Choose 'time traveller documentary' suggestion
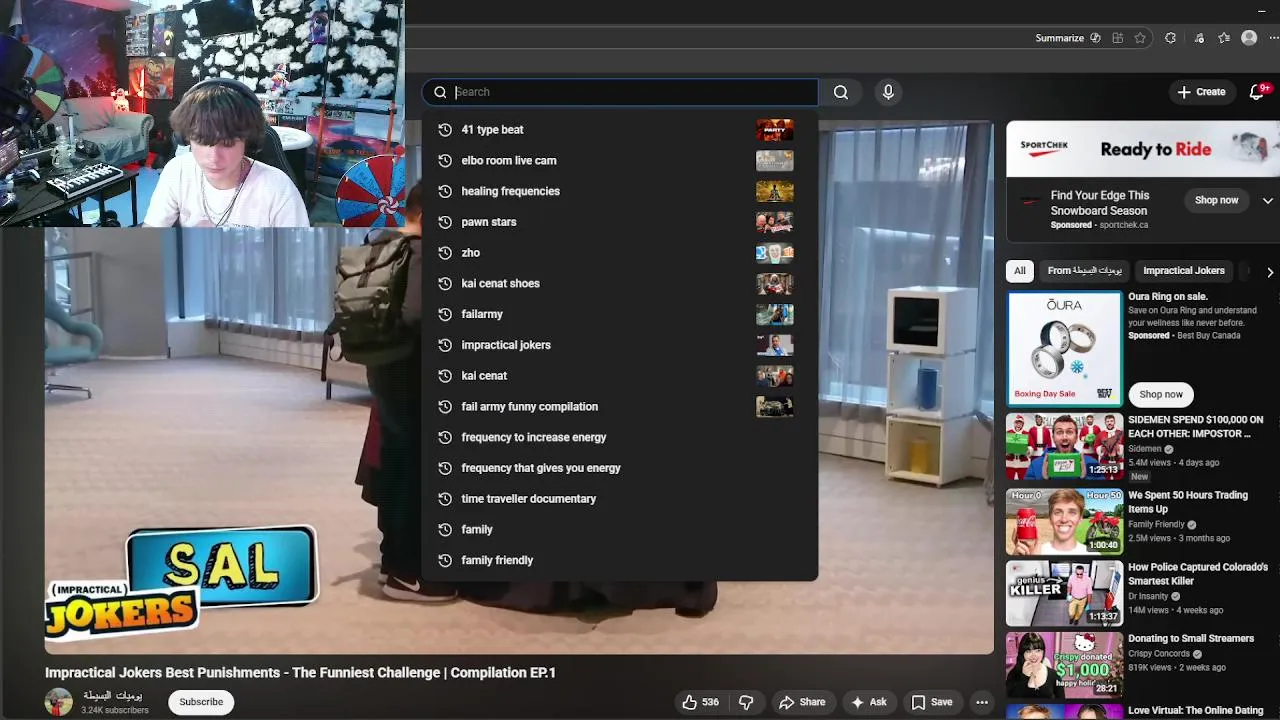The width and height of the screenshot is (1280, 720). point(620,499)
